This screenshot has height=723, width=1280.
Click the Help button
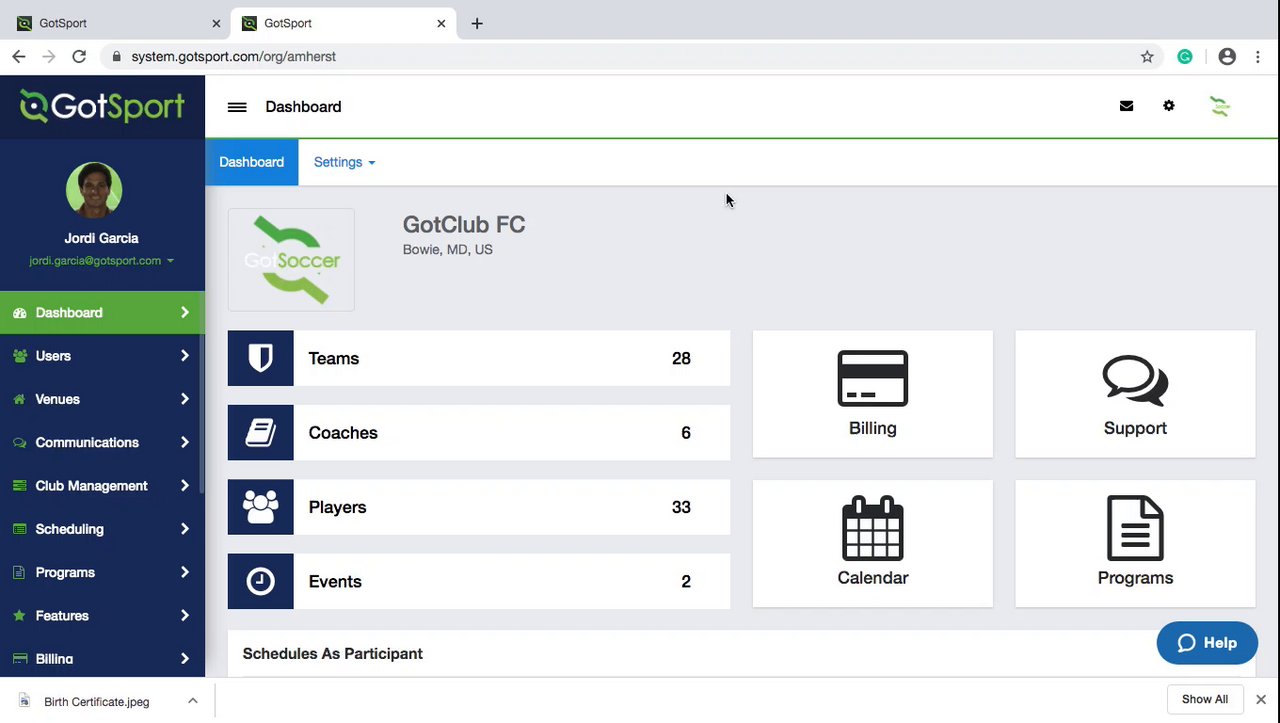1206,643
